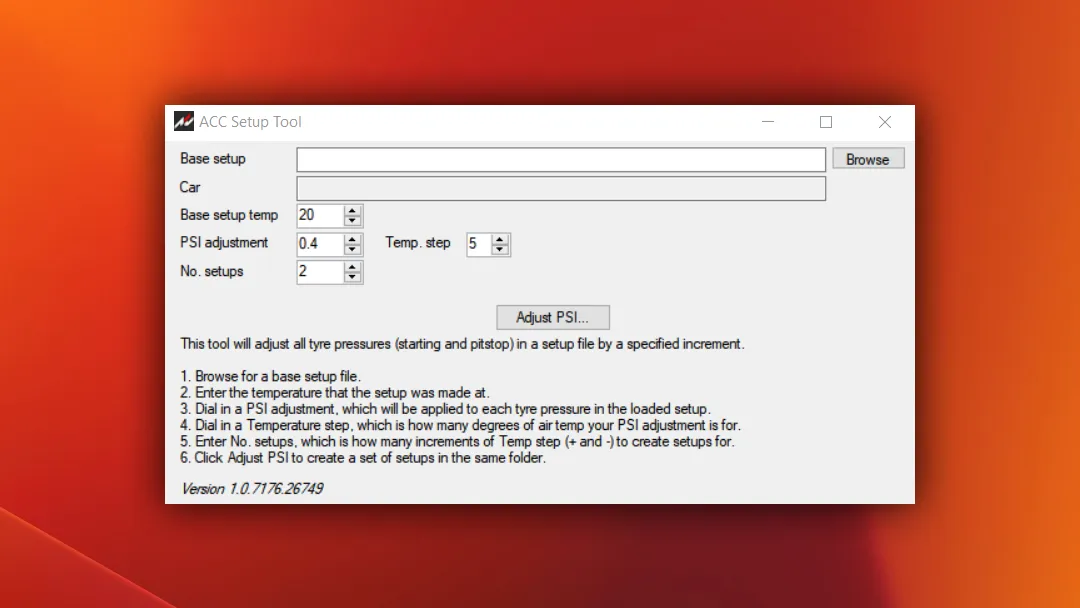This screenshot has height=608, width=1080.
Task: Increment Temp. step with up arrow
Action: tap(500, 239)
